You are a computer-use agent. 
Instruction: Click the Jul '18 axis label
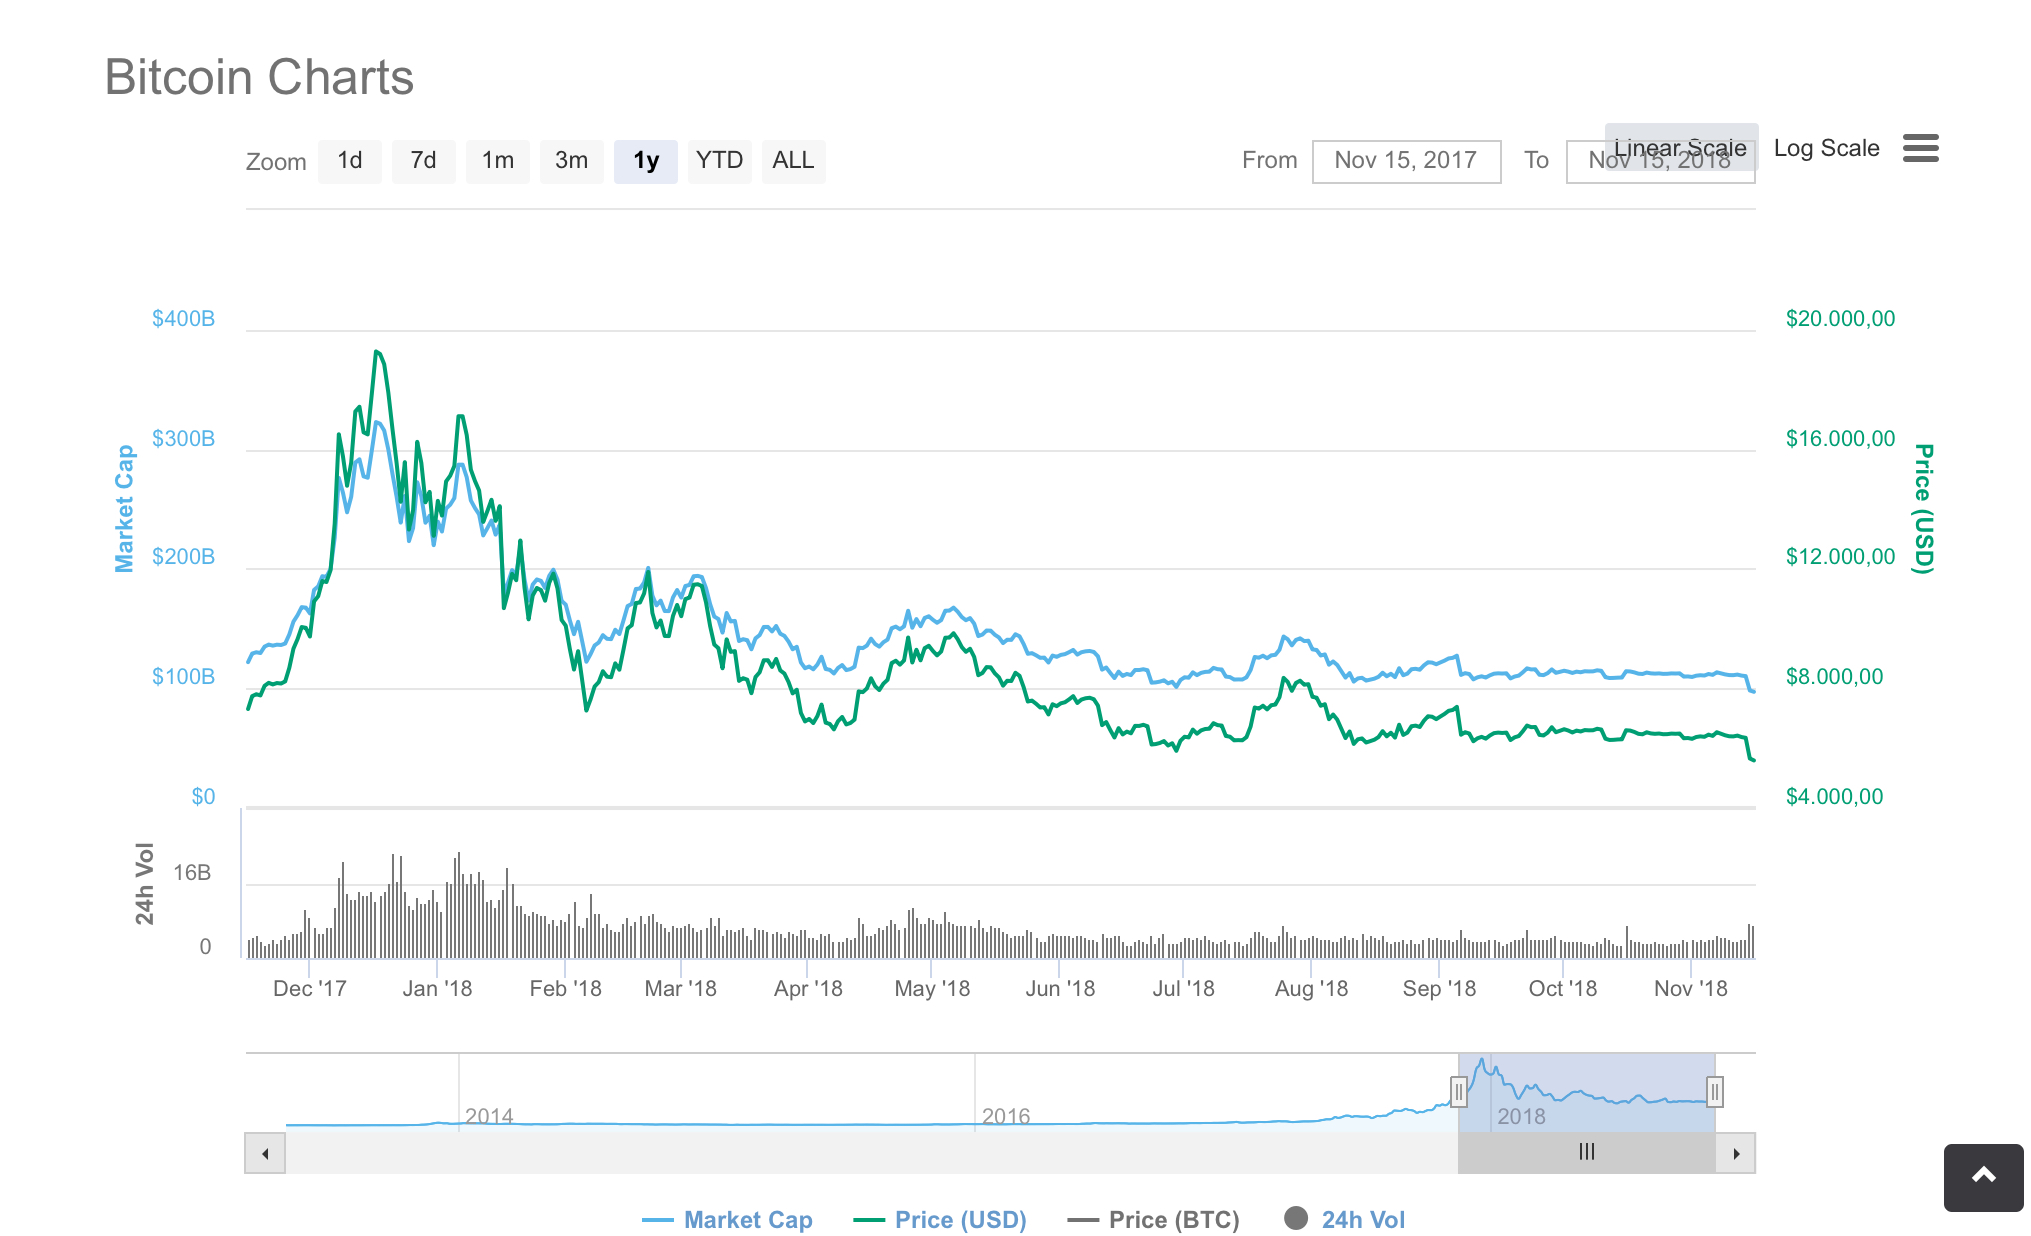coord(1183,989)
